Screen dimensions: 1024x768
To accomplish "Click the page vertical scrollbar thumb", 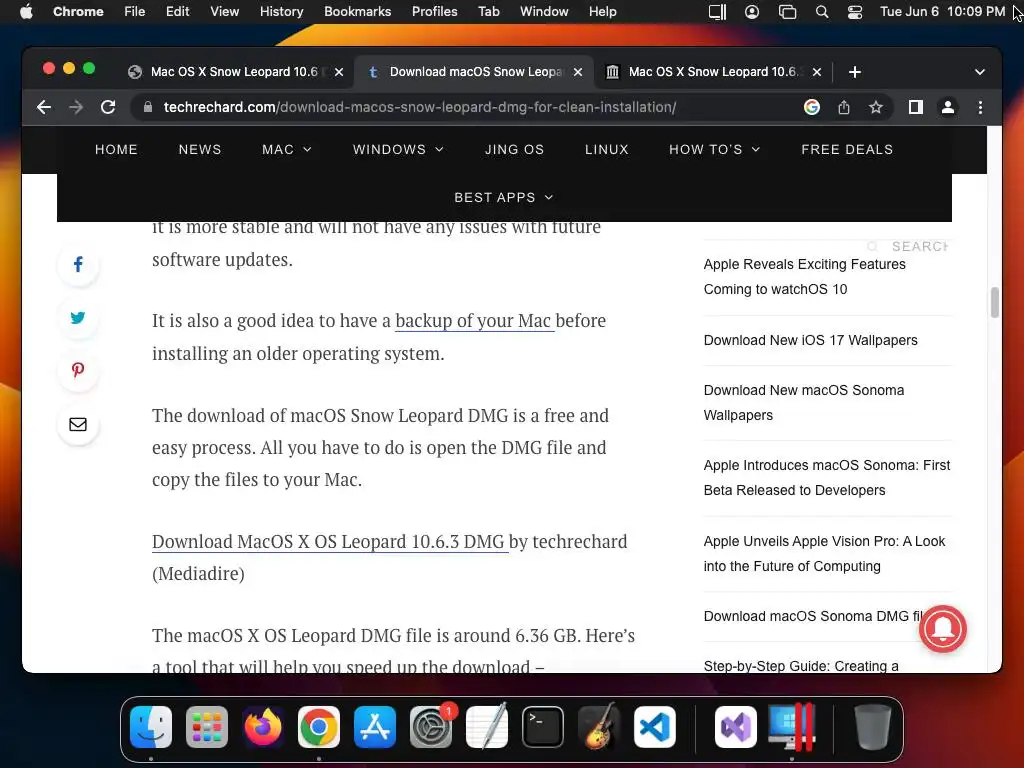I will tap(994, 302).
